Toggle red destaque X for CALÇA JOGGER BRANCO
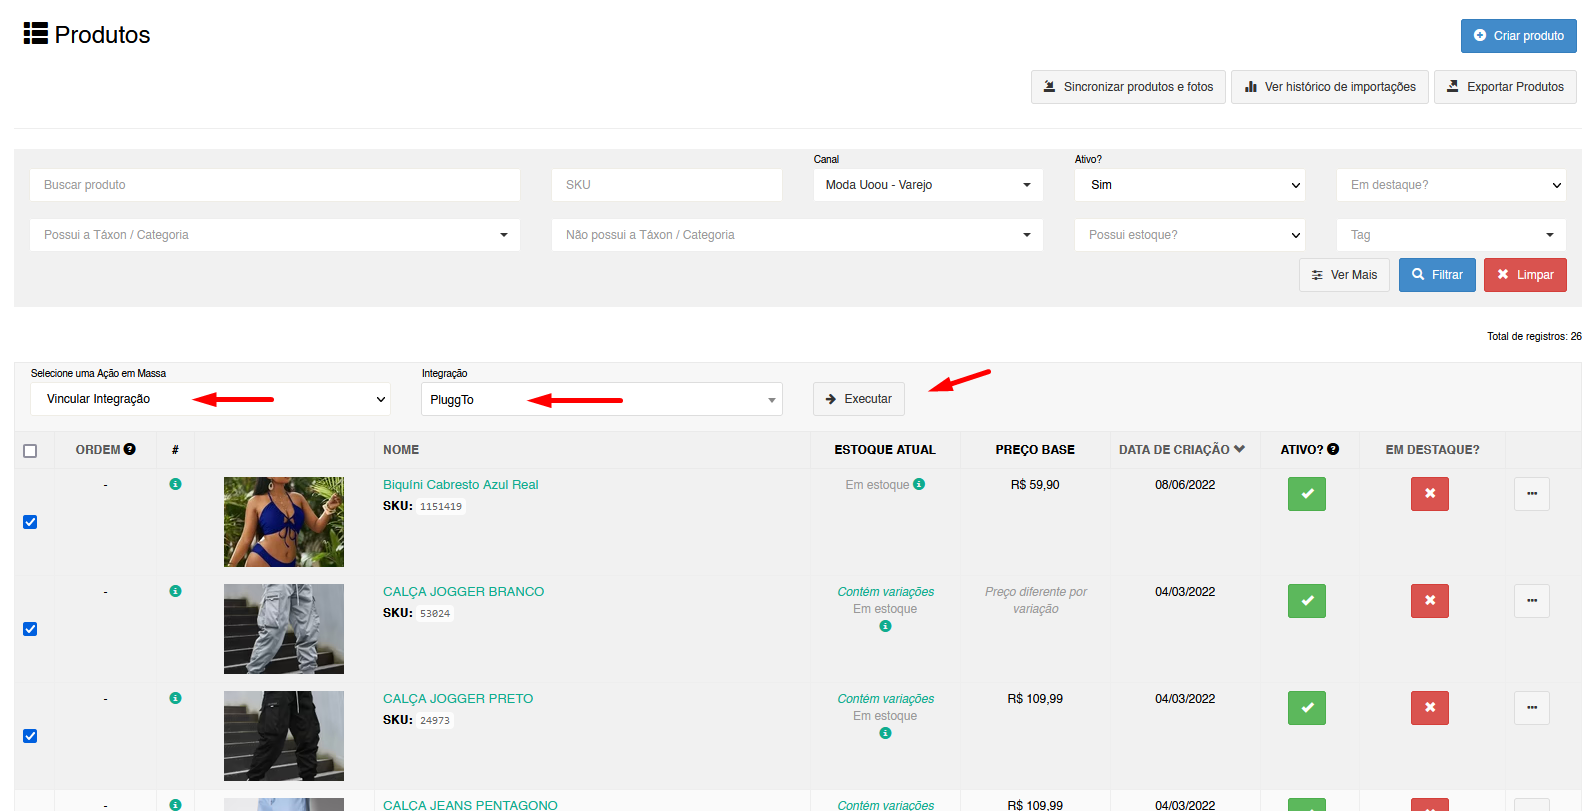 pyautogui.click(x=1430, y=601)
